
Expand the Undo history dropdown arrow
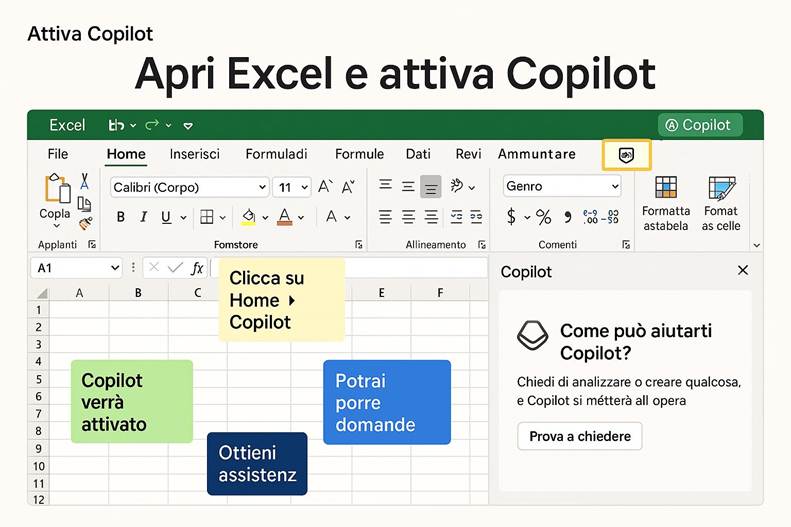click(x=133, y=125)
